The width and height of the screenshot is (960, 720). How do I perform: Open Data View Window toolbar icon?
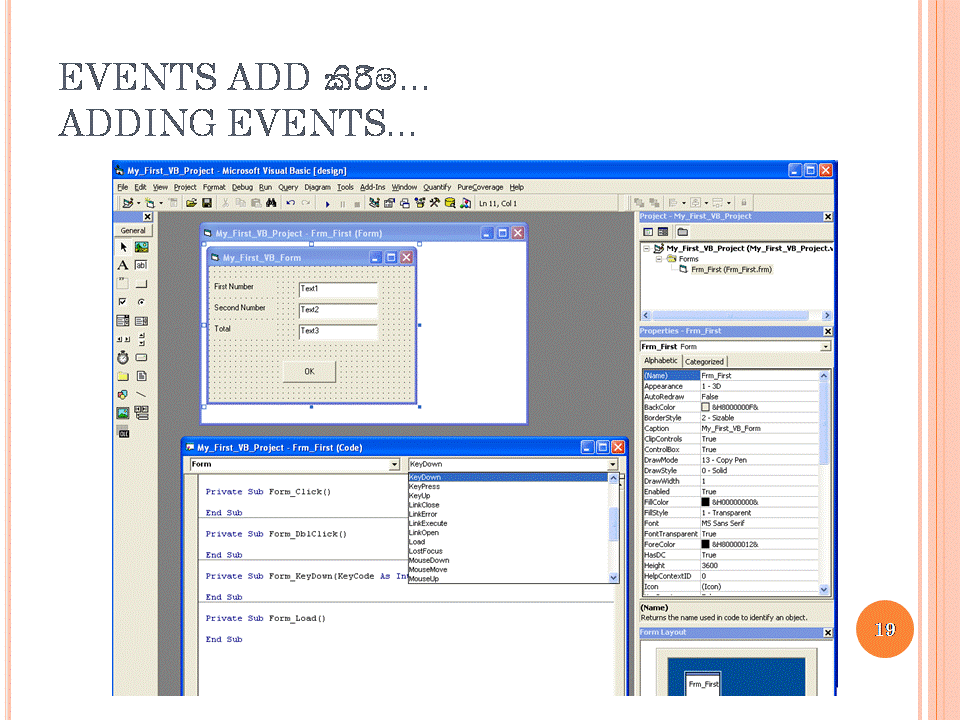(450, 203)
